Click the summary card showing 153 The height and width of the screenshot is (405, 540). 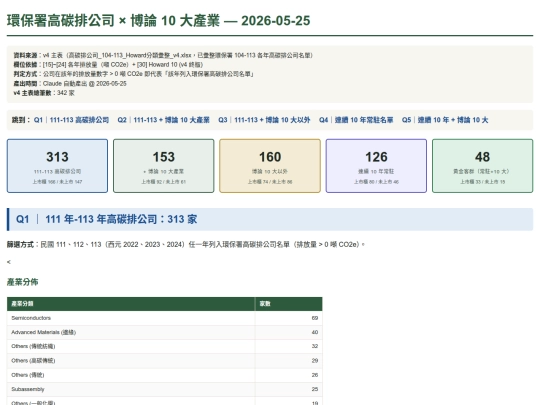point(164,166)
